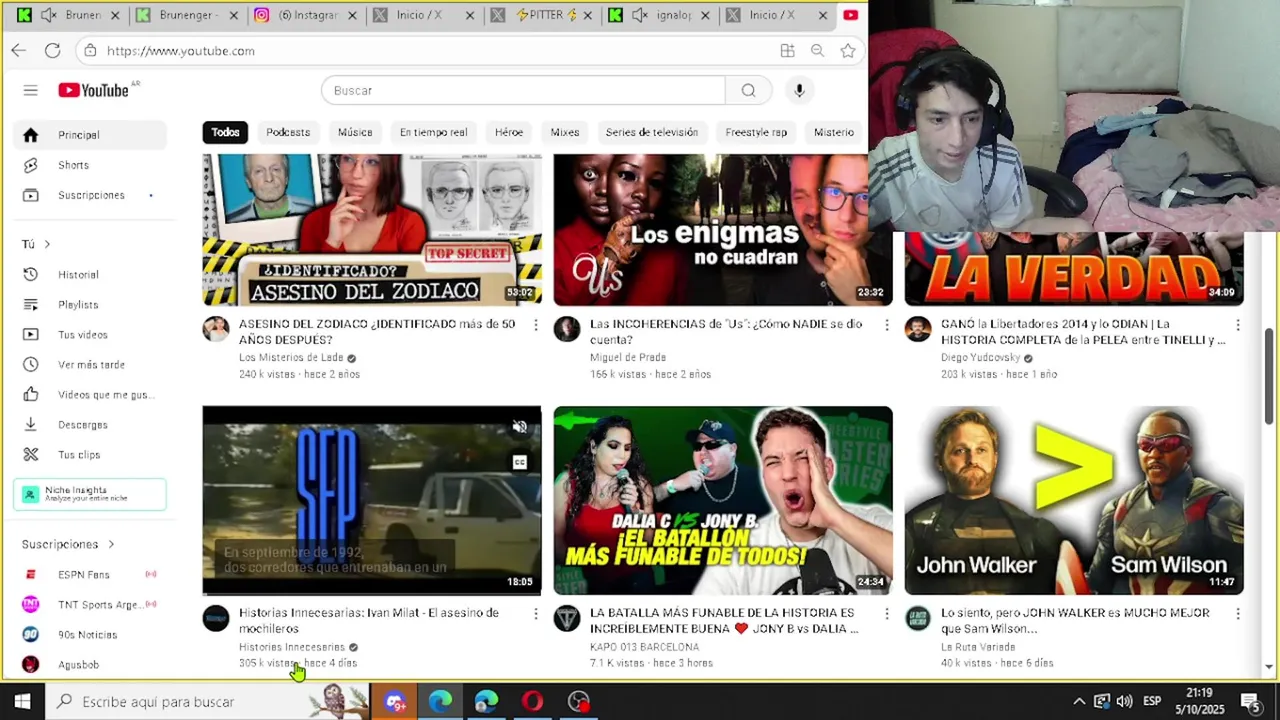Image resolution: width=1280 pixels, height=720 pixels.
Task: Open Videos que me gustan
Action: (x=90, y=394)
